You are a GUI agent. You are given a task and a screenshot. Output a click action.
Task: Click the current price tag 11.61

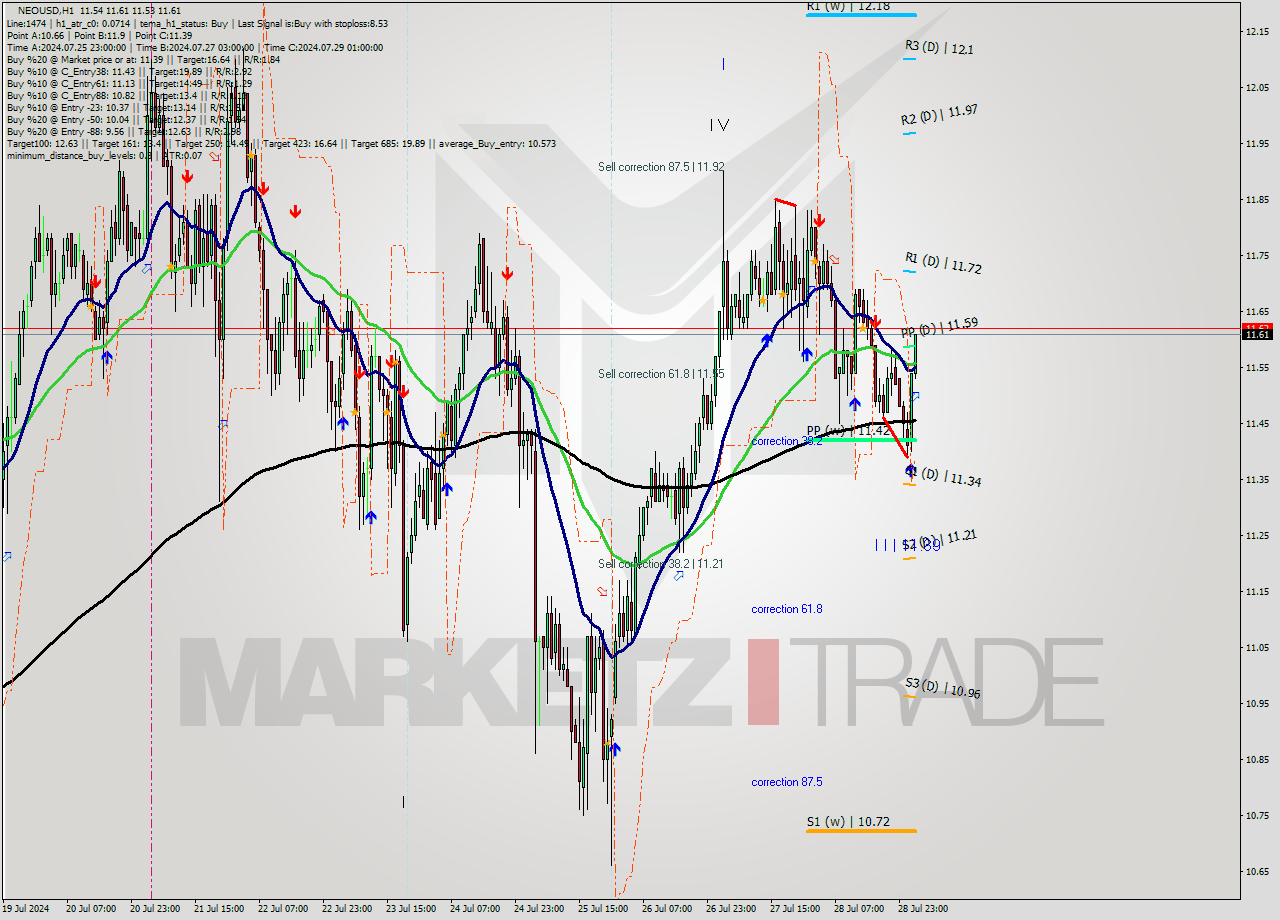click(x=1258, y=335)
